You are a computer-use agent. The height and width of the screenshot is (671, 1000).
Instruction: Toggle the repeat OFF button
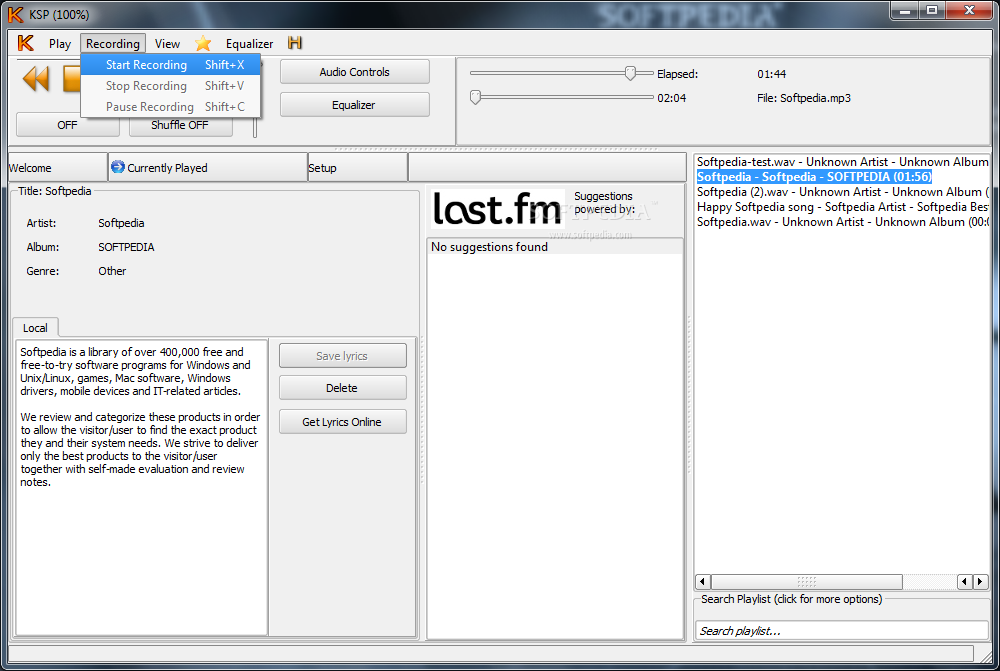click(68, 126)
